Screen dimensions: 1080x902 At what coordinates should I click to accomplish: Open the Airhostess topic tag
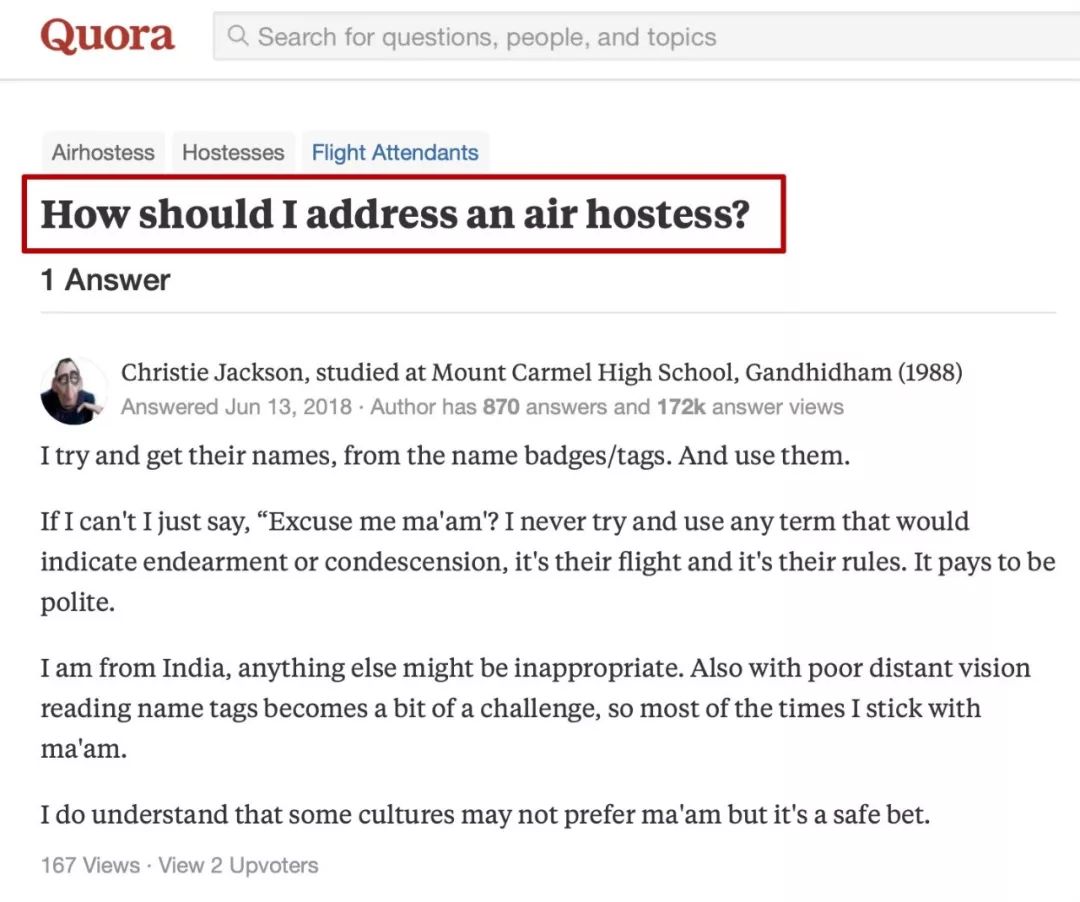(x=103, y=152)
